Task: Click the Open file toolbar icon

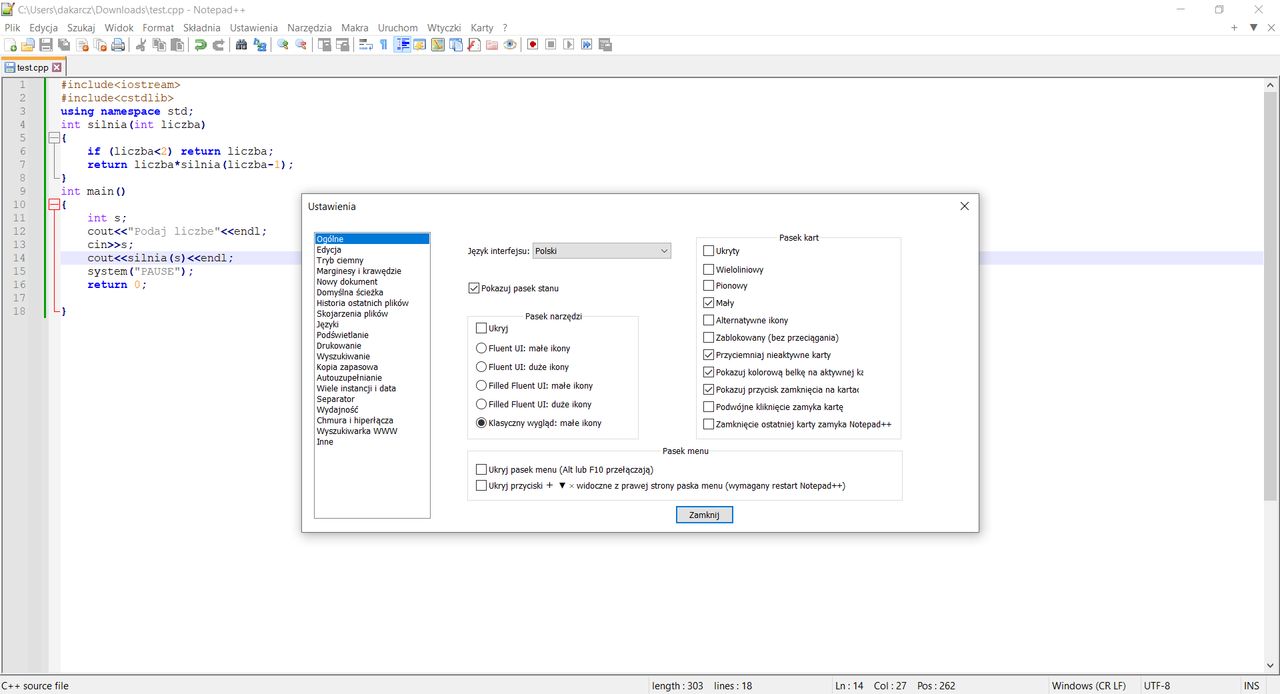Action: 27,44
